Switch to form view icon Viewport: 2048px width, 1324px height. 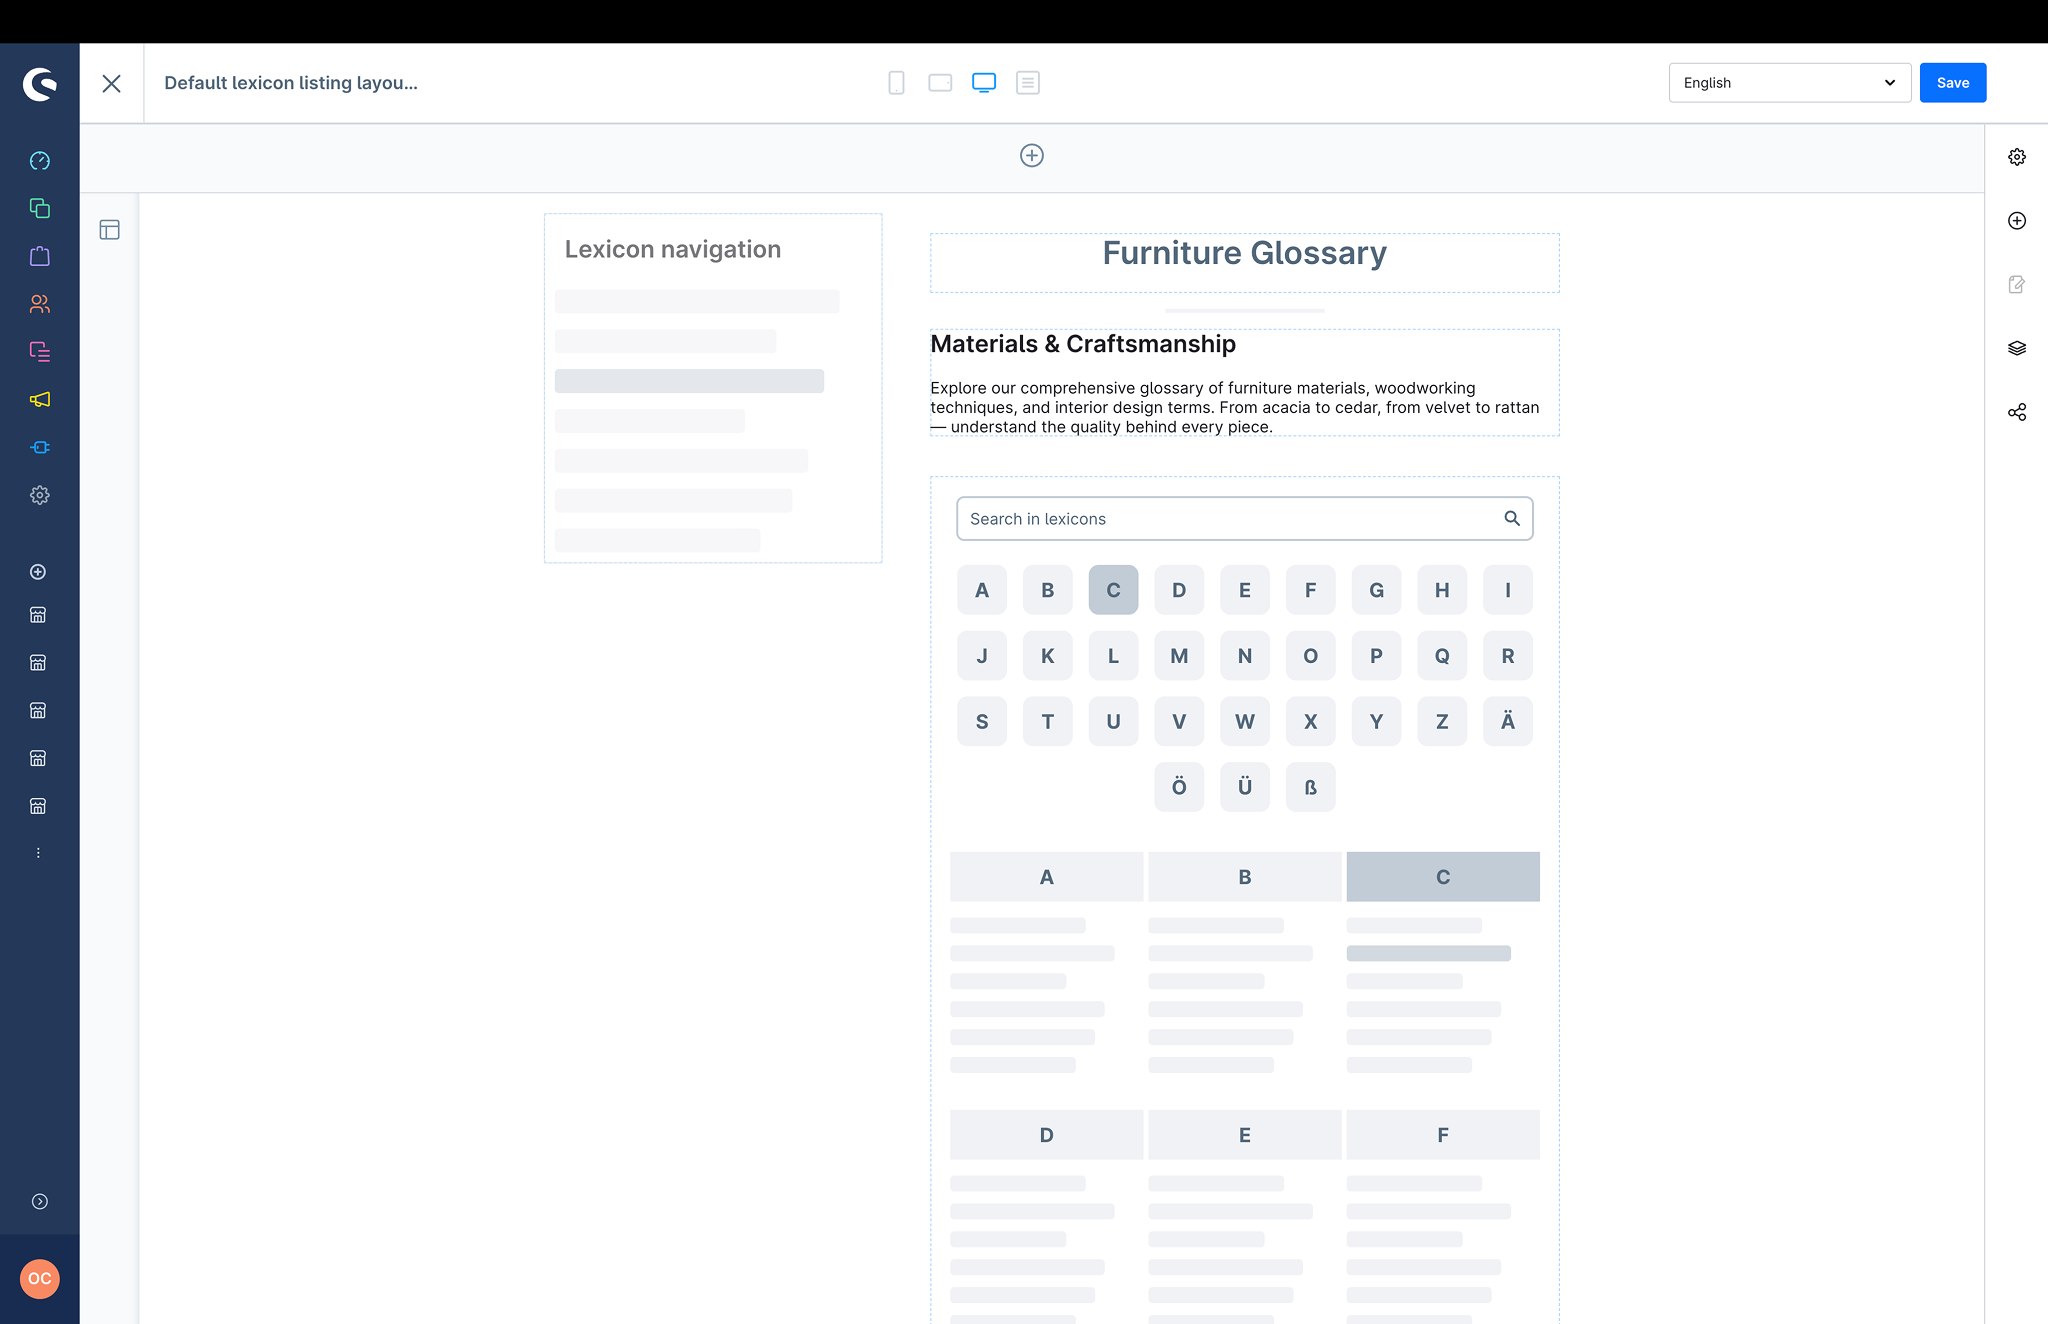[x=1028, y=83]
